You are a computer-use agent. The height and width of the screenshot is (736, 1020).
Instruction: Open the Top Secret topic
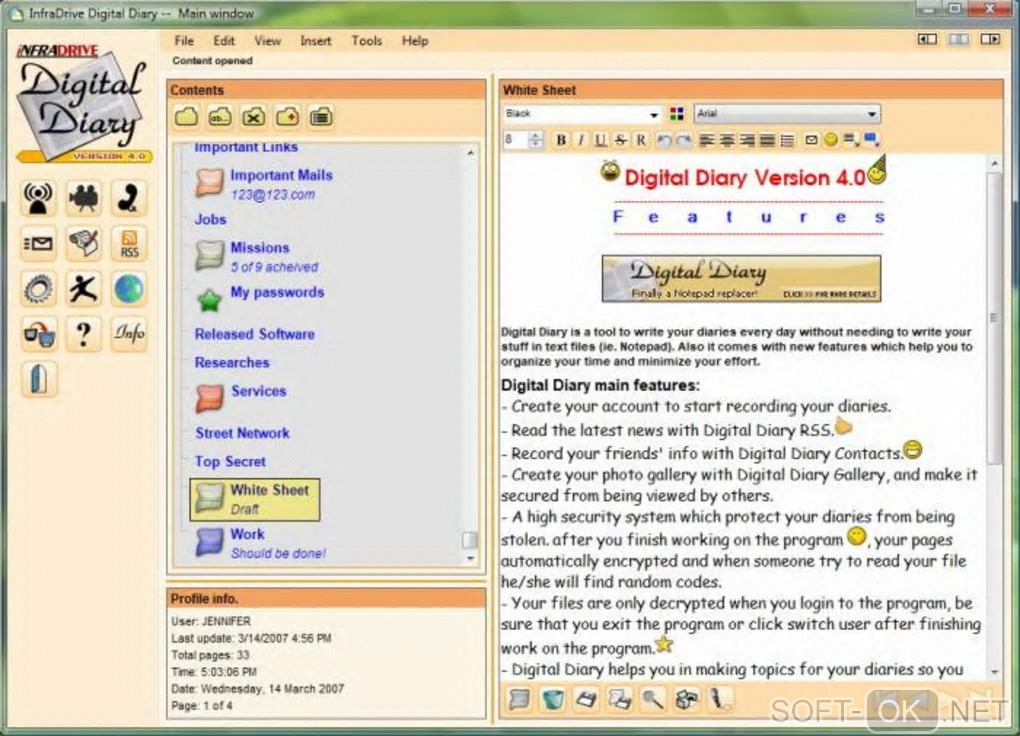(x=230, y=461)
